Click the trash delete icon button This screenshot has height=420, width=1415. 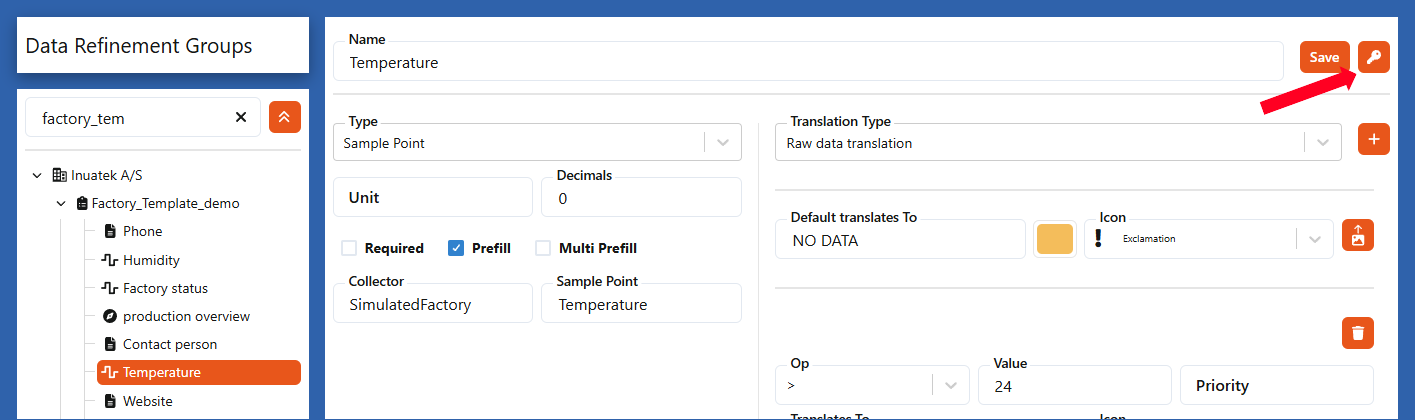point(1357,333)
